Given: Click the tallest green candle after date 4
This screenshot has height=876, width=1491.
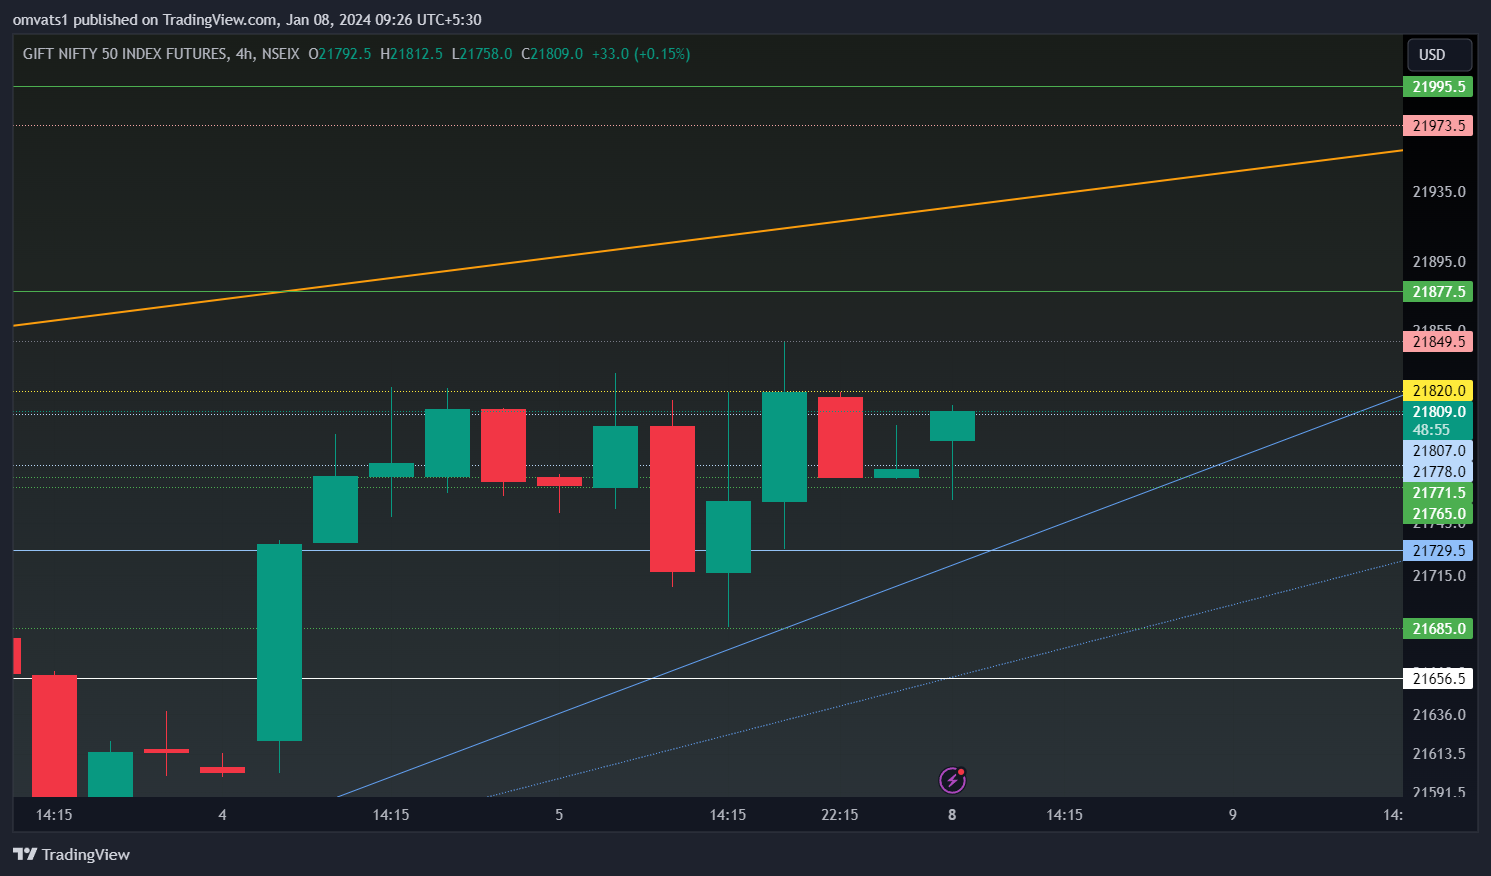Looking at the screenshot, I should (279, 642).
